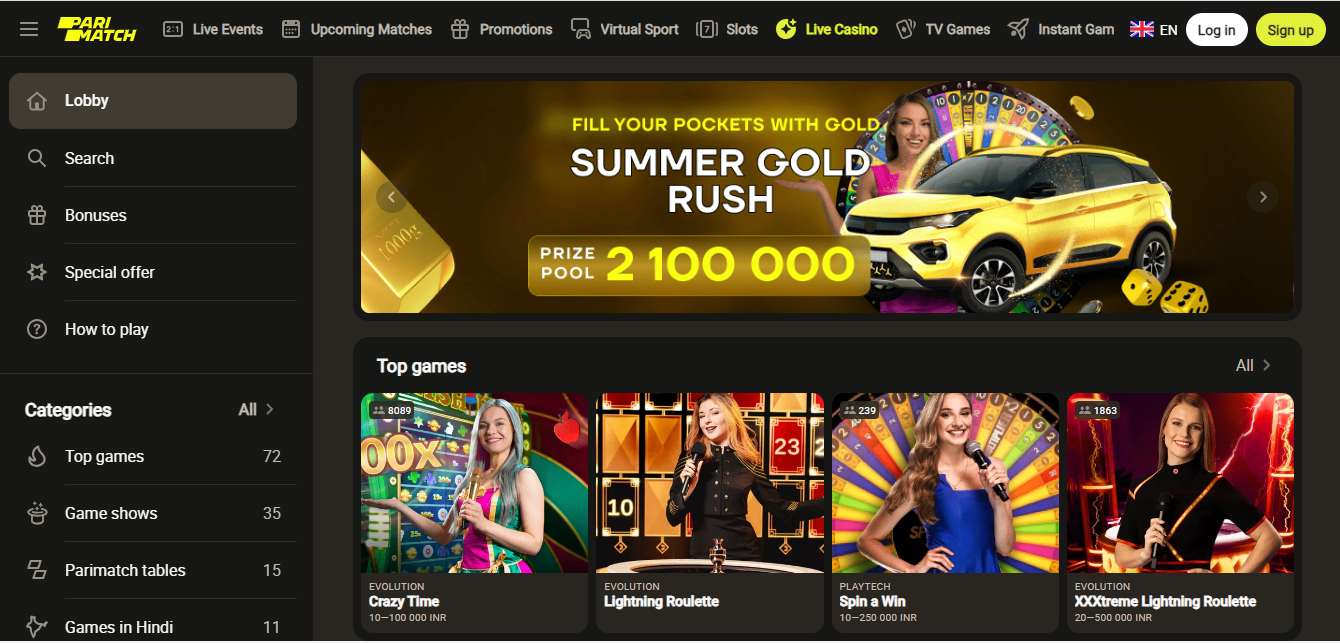Go to next banner slide arrow
This screenshot has width=1340, height=643.
1263,197
